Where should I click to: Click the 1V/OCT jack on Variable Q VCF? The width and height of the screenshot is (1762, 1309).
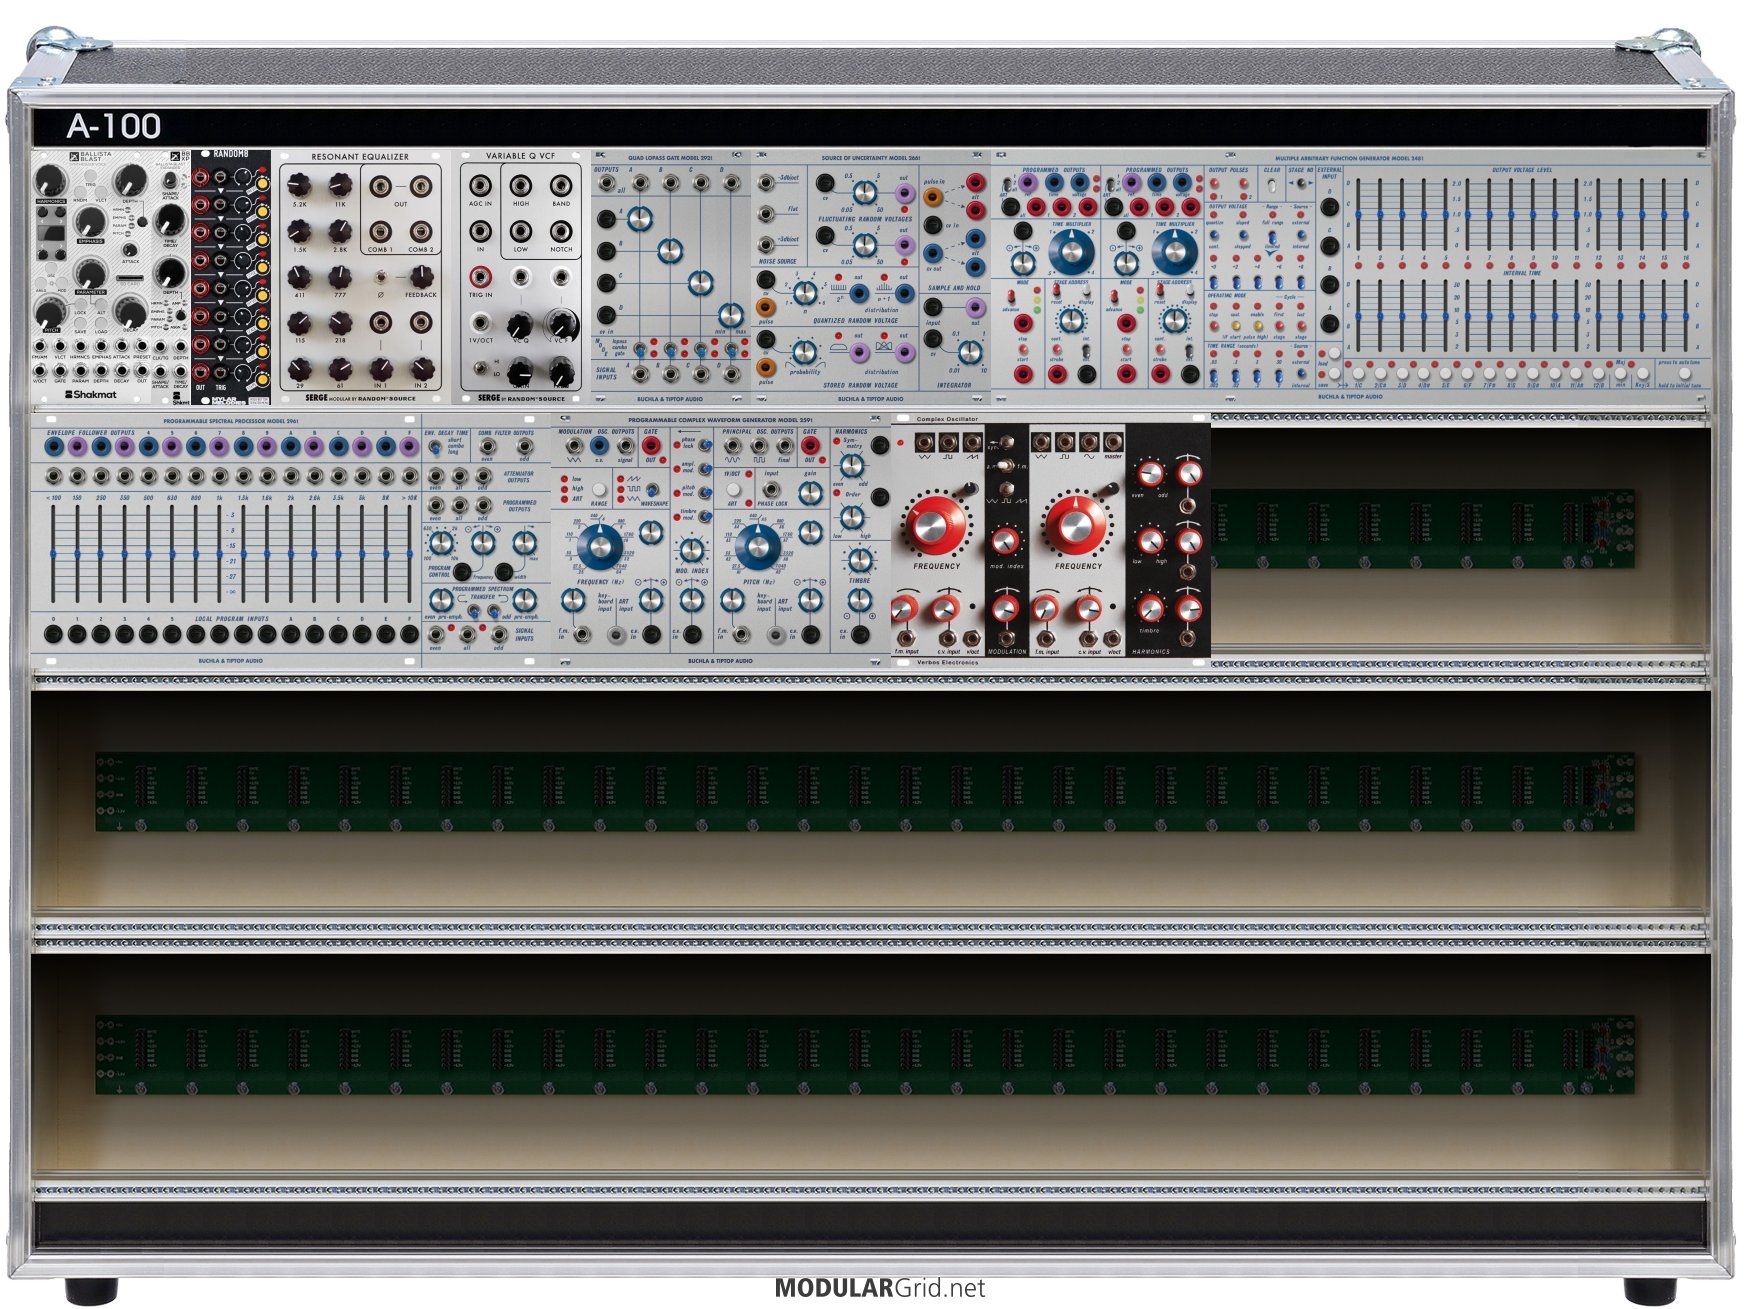click(480, 323)
